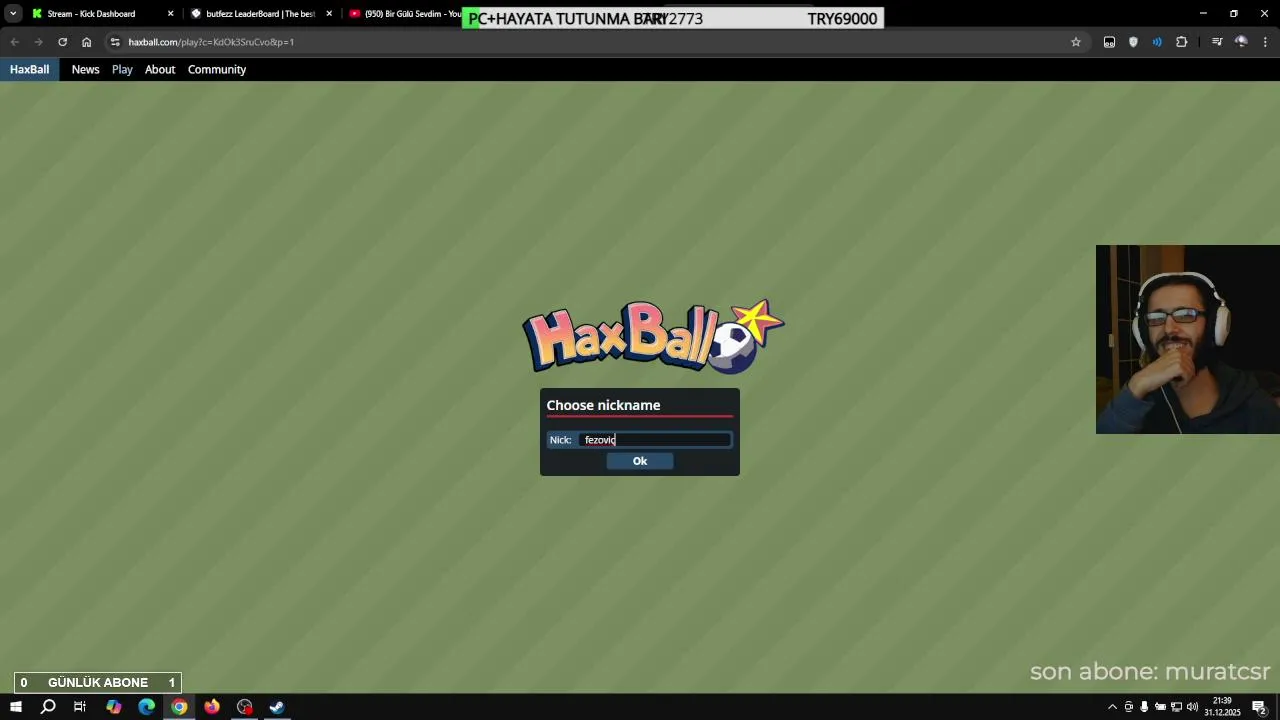1280x720 pixels.
Task: Click the Ok button in nickname dialog
Action: pos(640,461)
